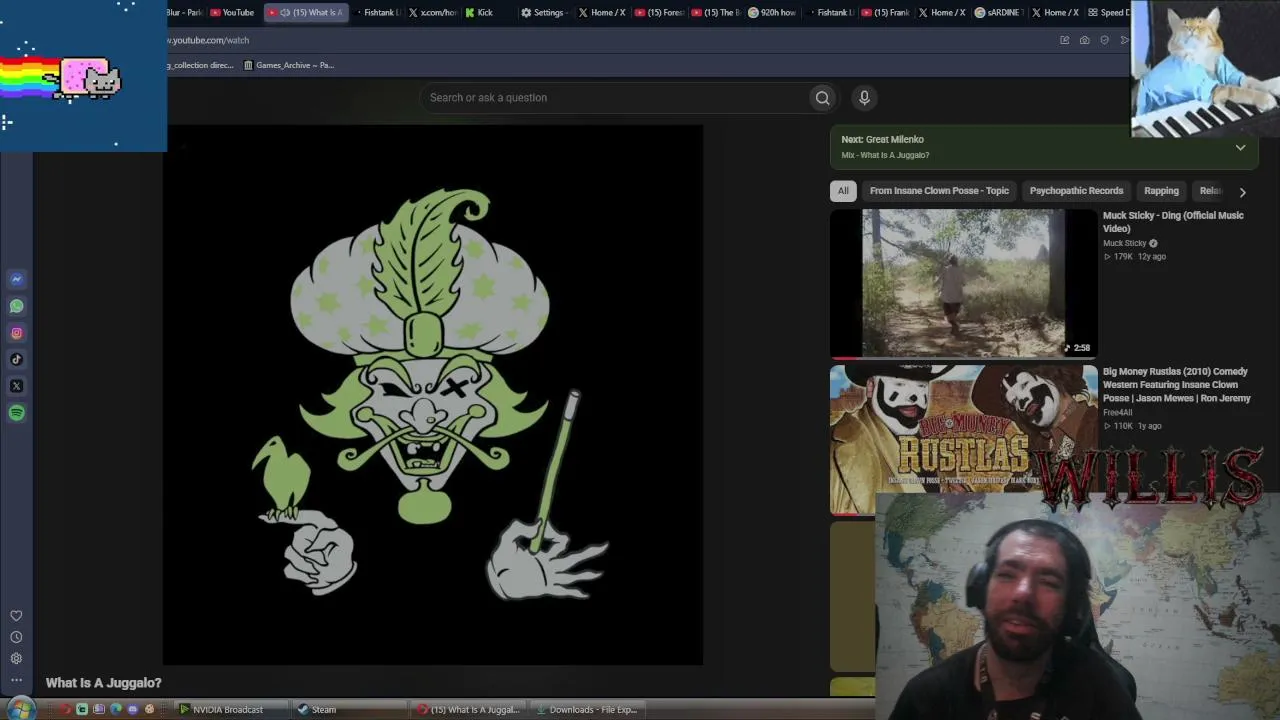The image size is (1280, 720).
Task: Click the share icon left of camera in address bar
Action: [x=1064, y=40]
